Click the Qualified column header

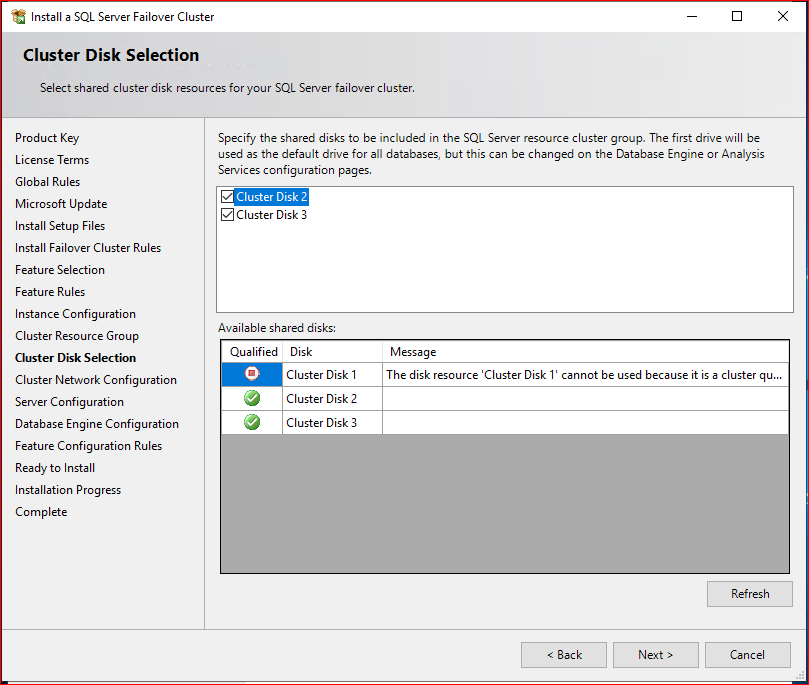click(x=253, y=352)
